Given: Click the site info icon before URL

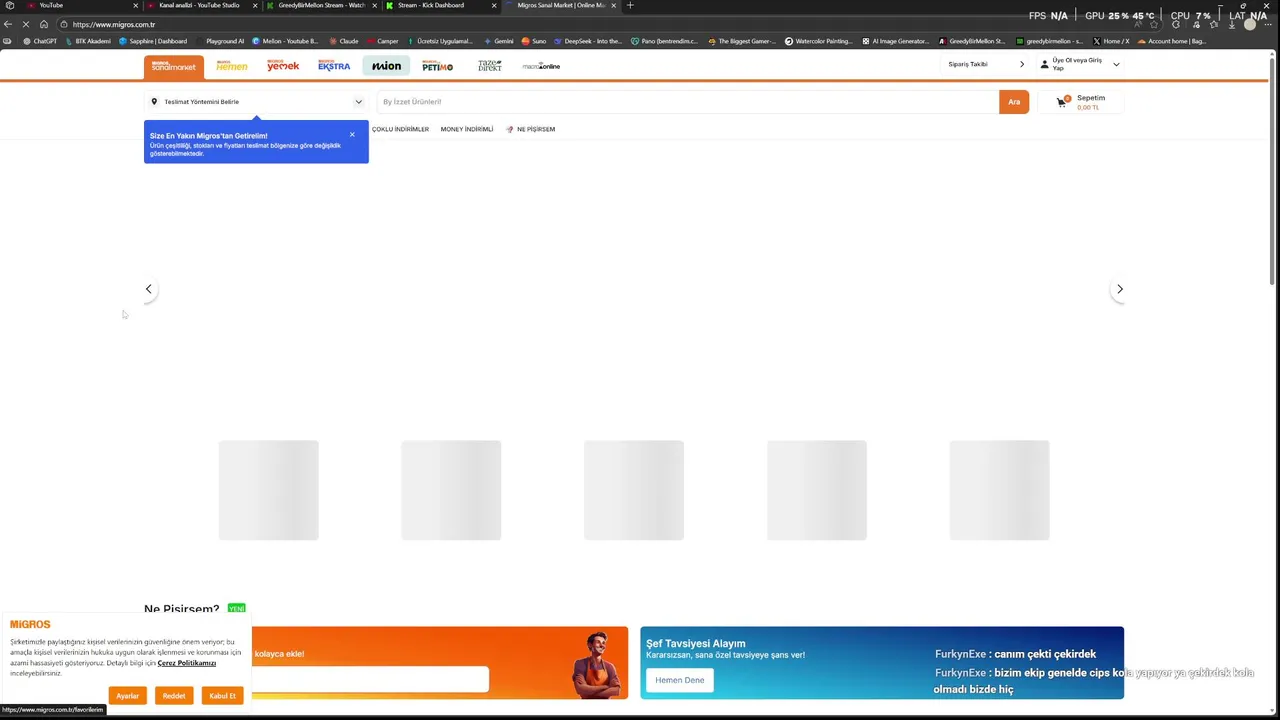Looking at the screenshot, I should click(64, 24).
